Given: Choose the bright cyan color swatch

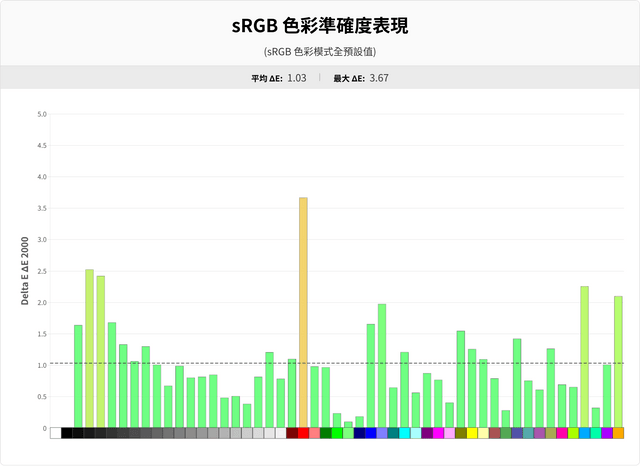Looking at the screenshot, I should point(404,433).
